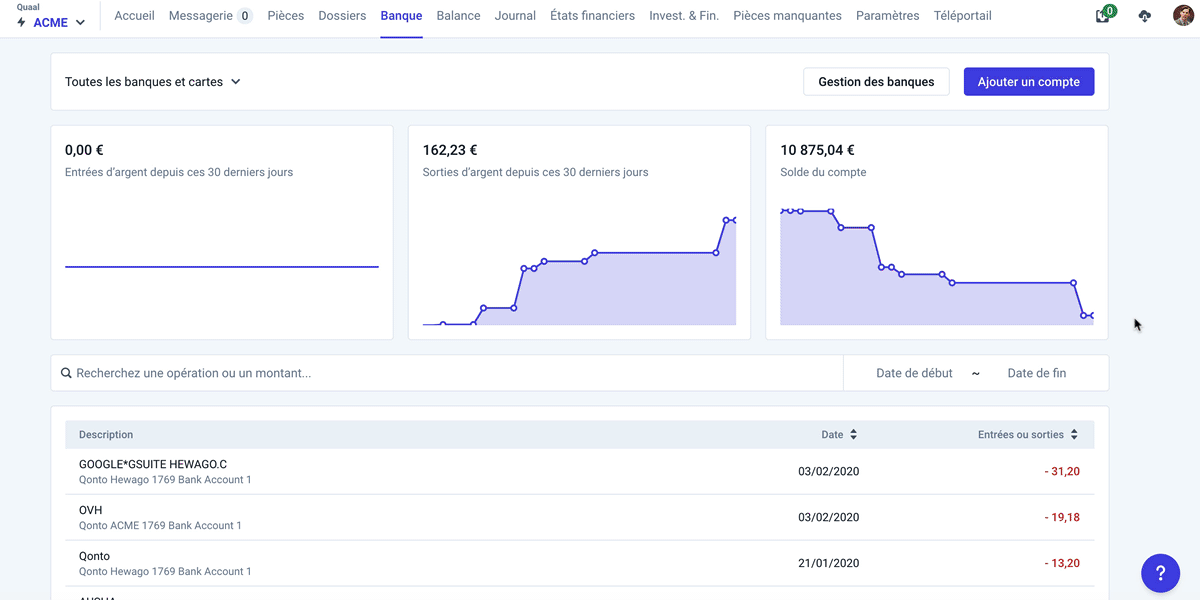Image resolution: width=1200 pixels, height=600 pixels.
Task: Click the Sorties d'argent chart
Action: (579, 270)
